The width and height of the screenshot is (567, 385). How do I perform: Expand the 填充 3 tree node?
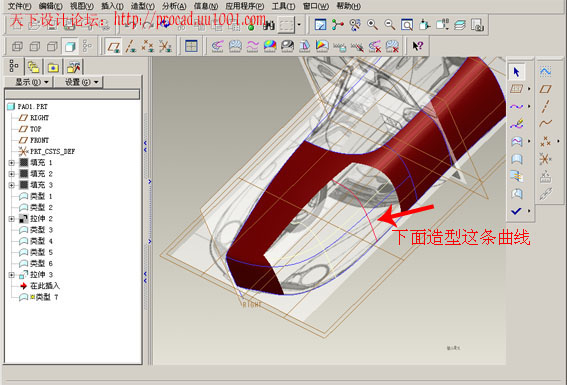[x=12, y=185]
